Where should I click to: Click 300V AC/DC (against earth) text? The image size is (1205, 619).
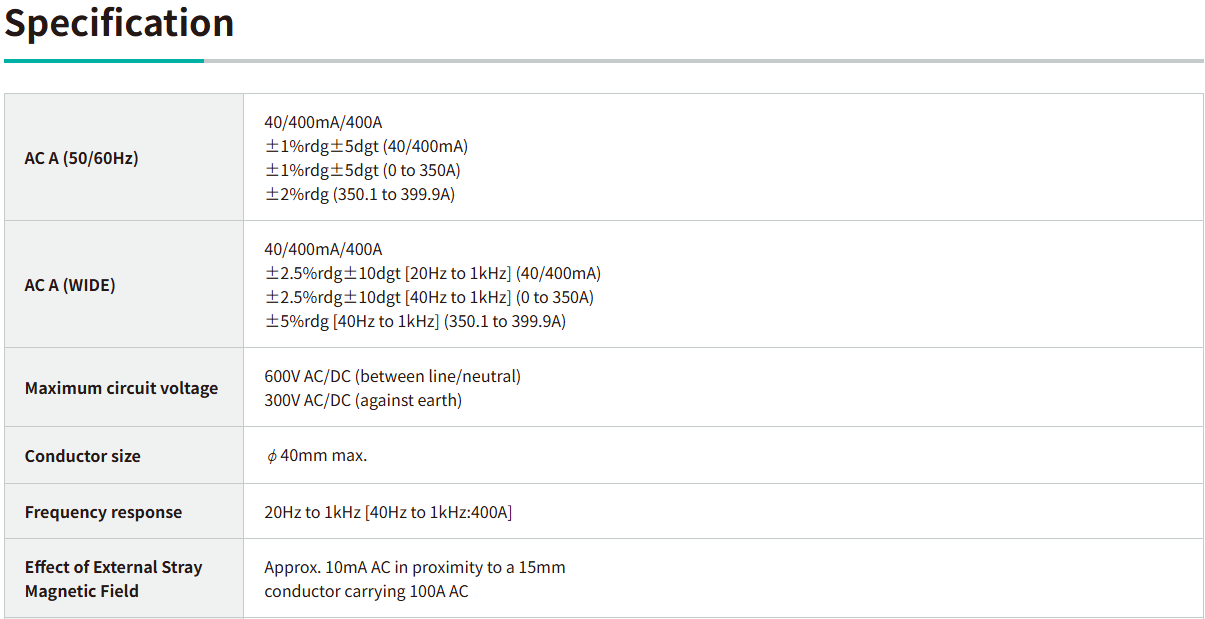coord(363,400)
